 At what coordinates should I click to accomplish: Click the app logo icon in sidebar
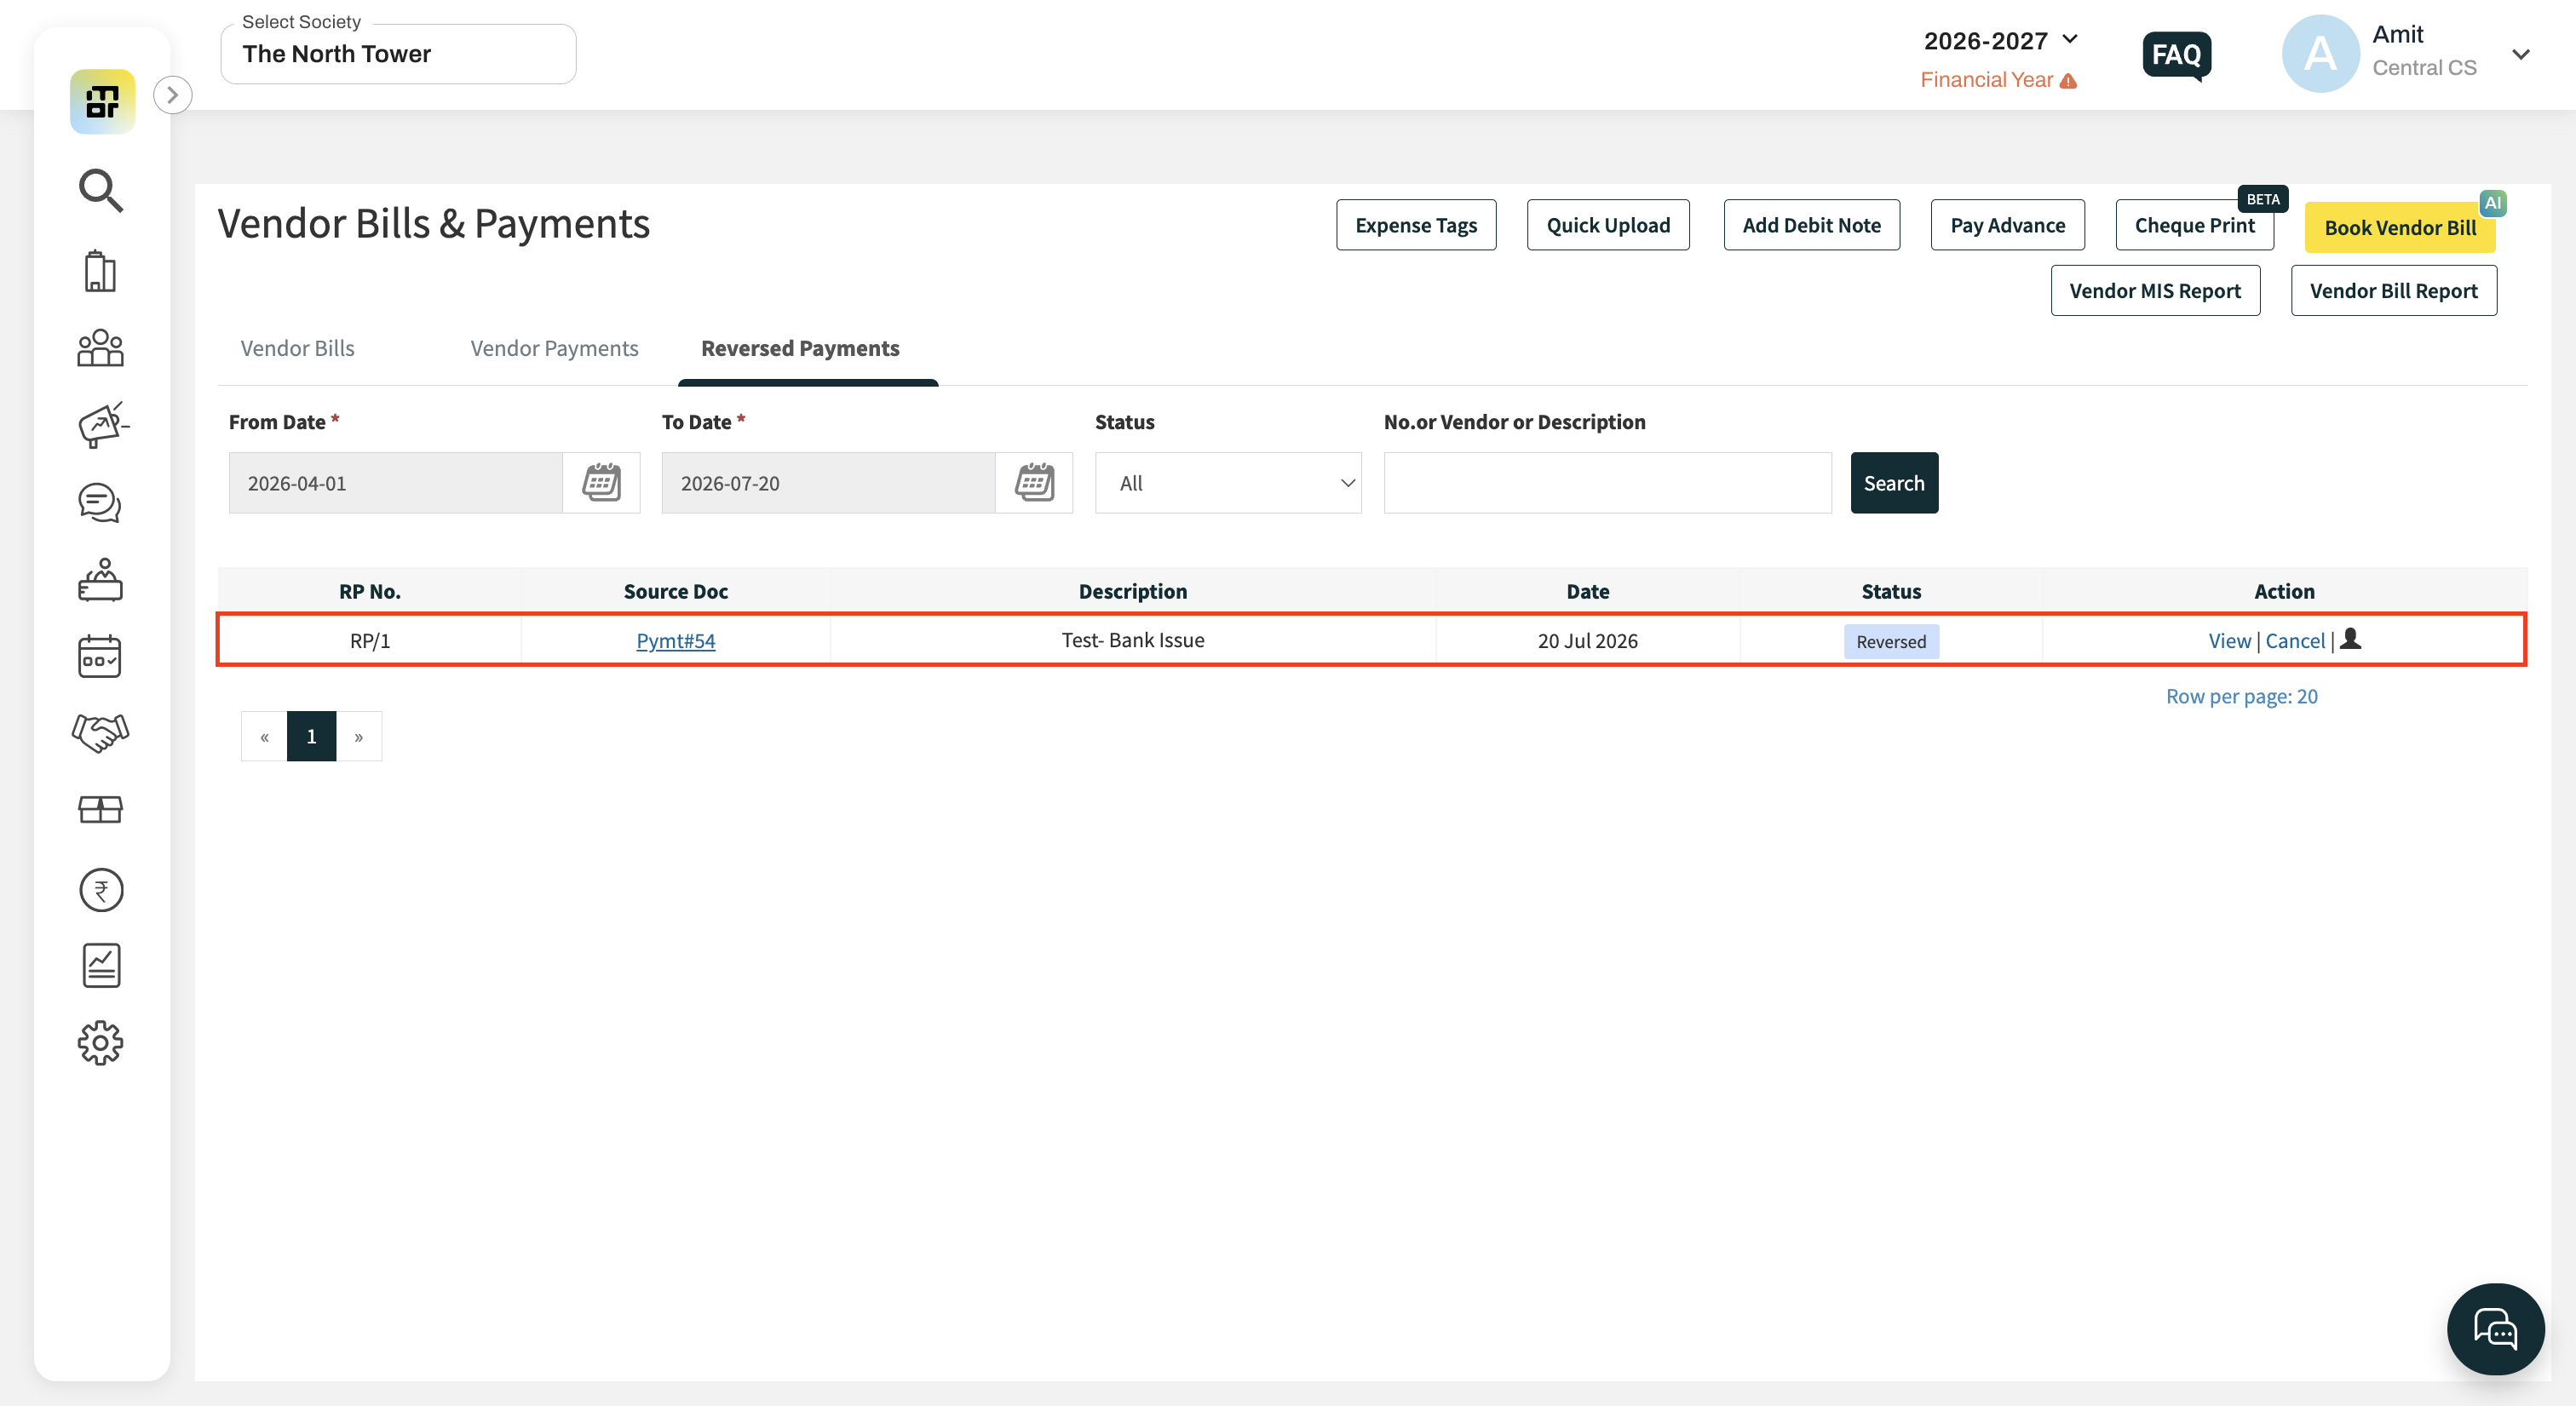[102, 101]
